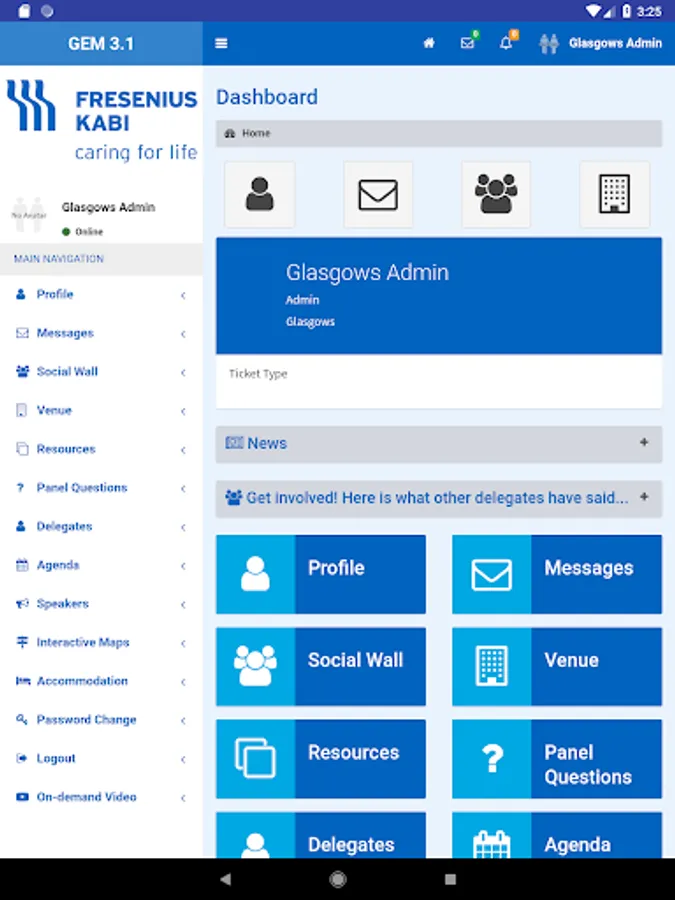This screenshot has height=900, width=675.
Task: Expand the News panel with plus
Action: [x=644, y=443]
